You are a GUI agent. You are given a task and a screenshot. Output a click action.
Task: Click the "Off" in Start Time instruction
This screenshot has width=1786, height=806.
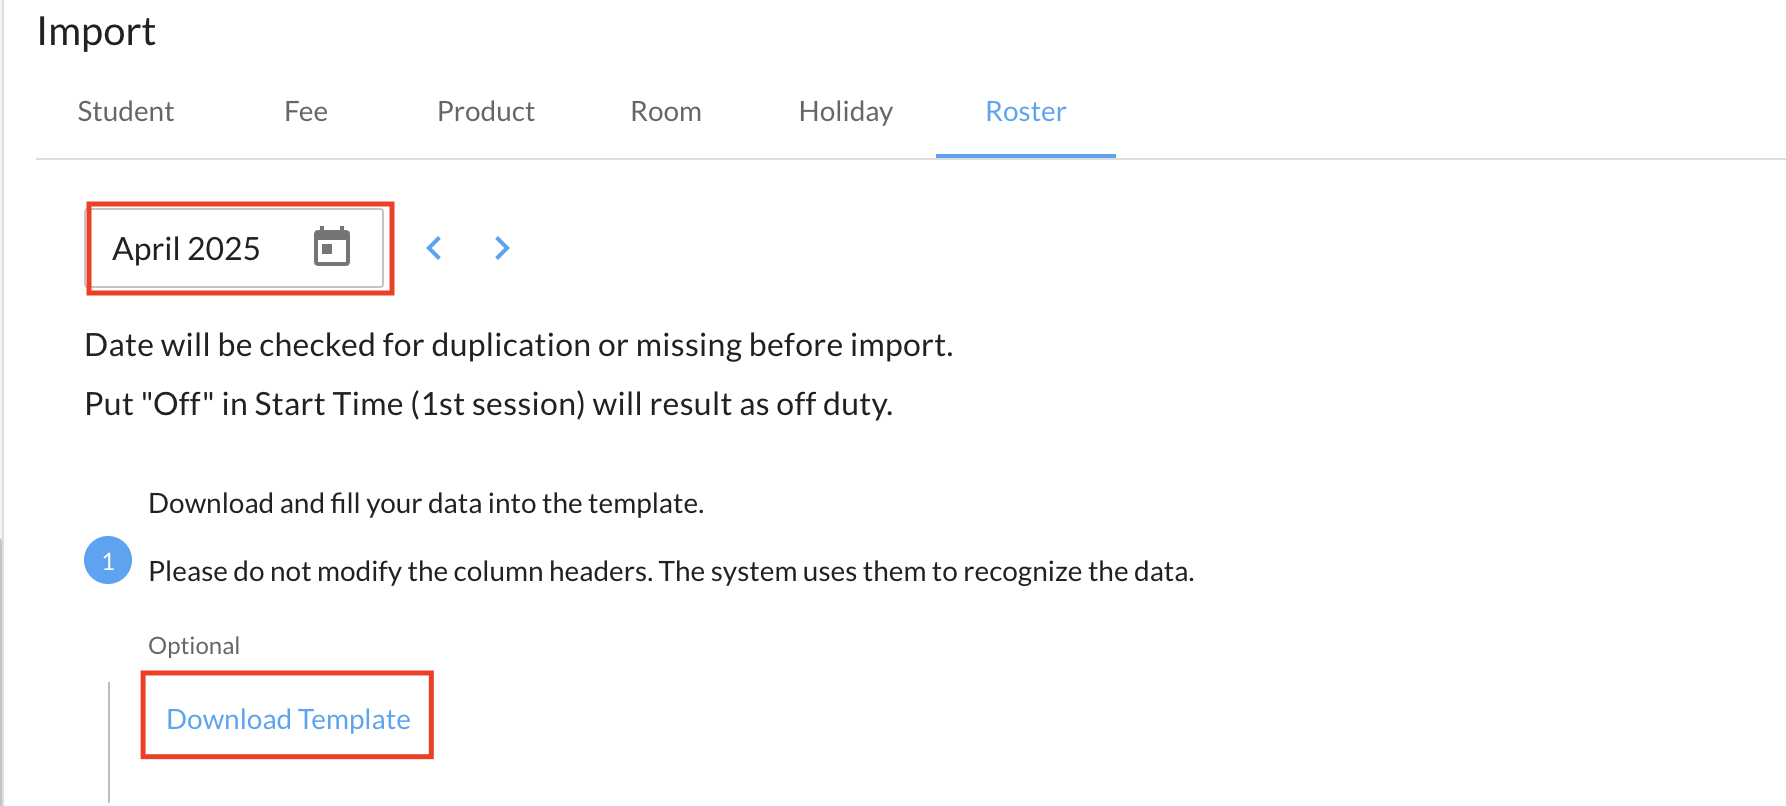[489, 404]
